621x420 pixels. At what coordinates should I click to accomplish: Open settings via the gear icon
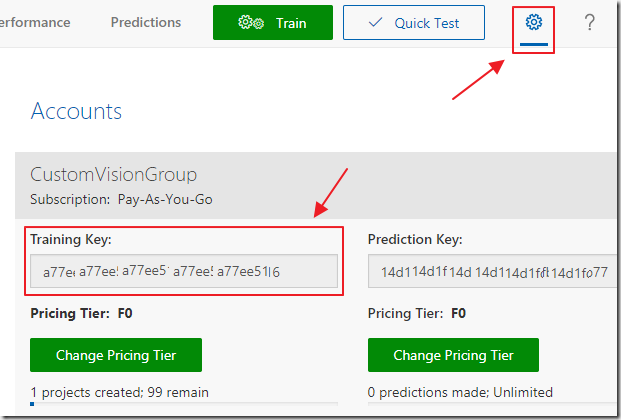533,22
